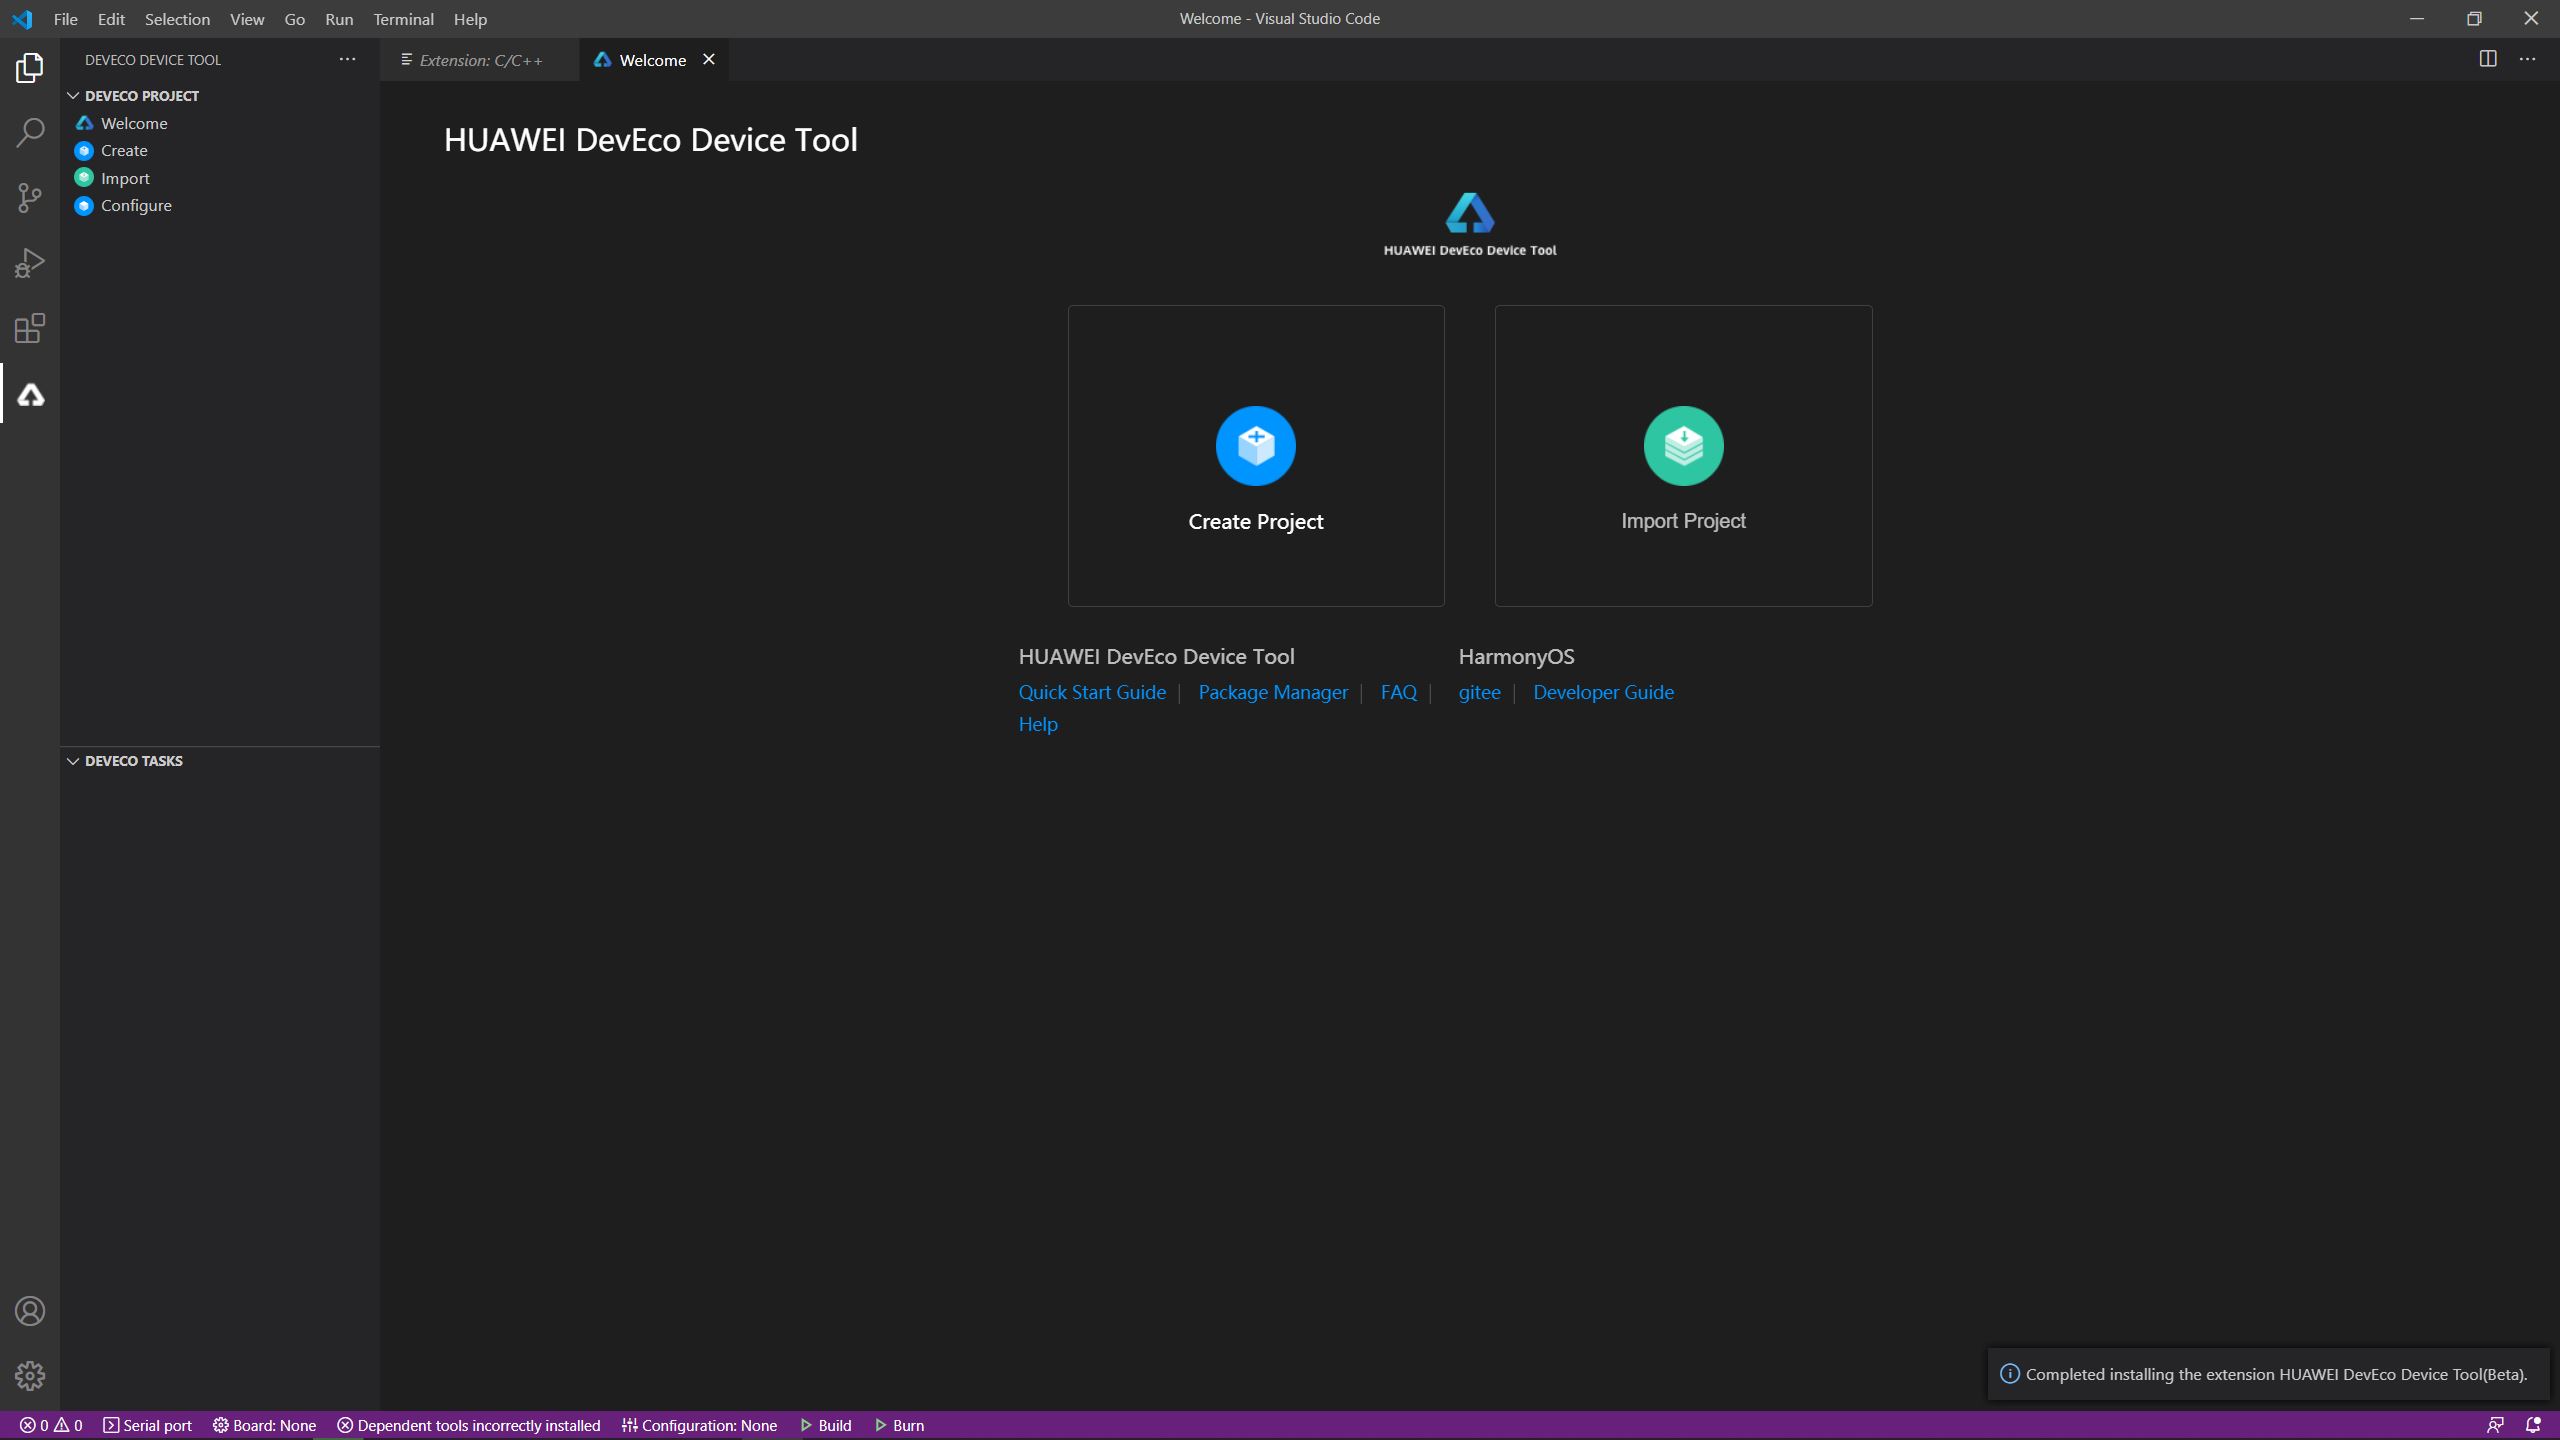Select Welcome in the DevEco Project tree
Image resolution: width=2560 pixels, height=1440 pixels.
[x=219, y=123]
